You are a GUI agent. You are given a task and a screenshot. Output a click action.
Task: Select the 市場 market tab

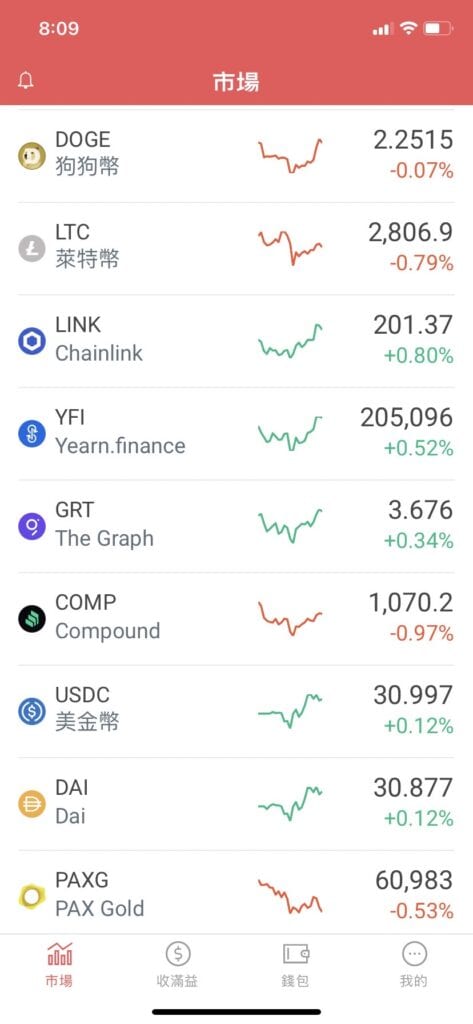(59, 965)
